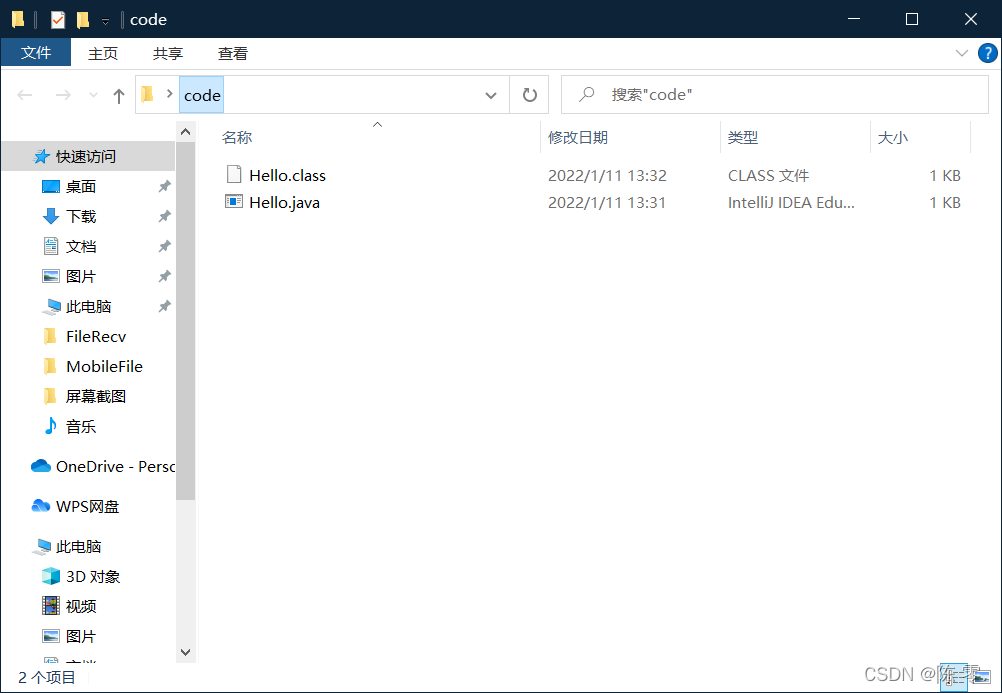Viewport: 1002px width, 693px height.
Task: Click the 视频 film strip icon
Action: pos(50,605)
